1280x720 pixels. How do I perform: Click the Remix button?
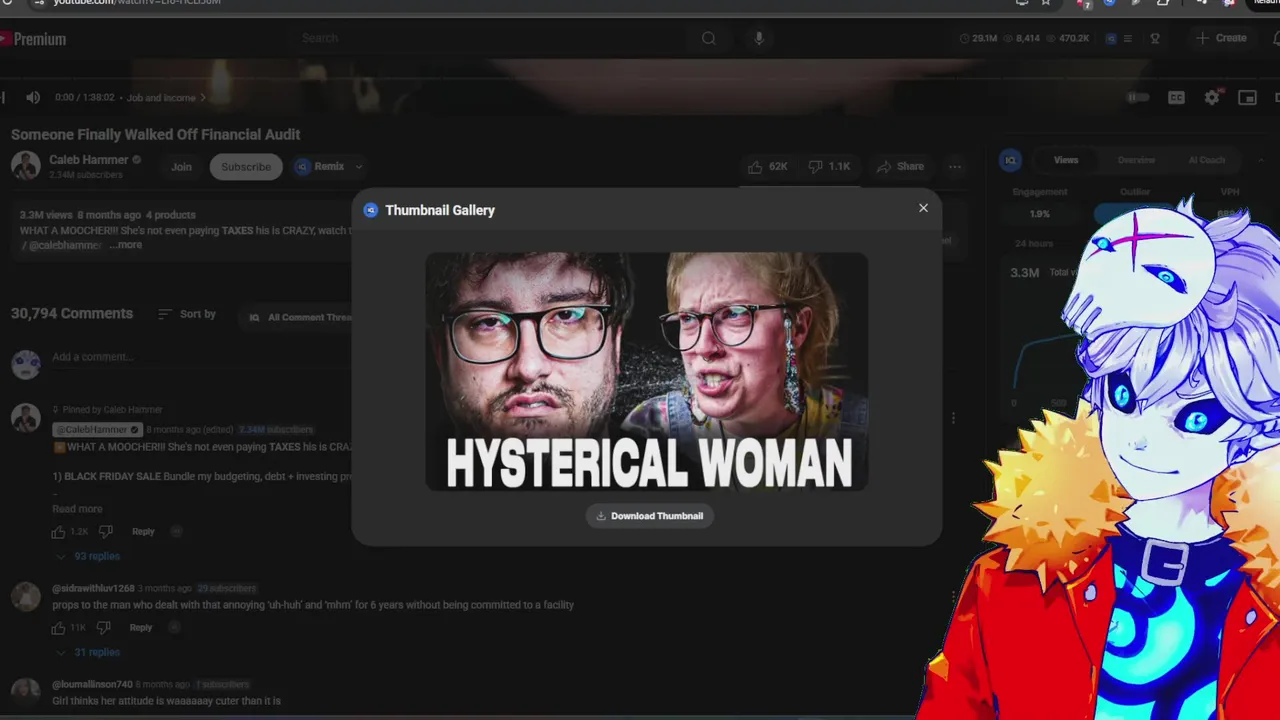click(x=319, y=167)
